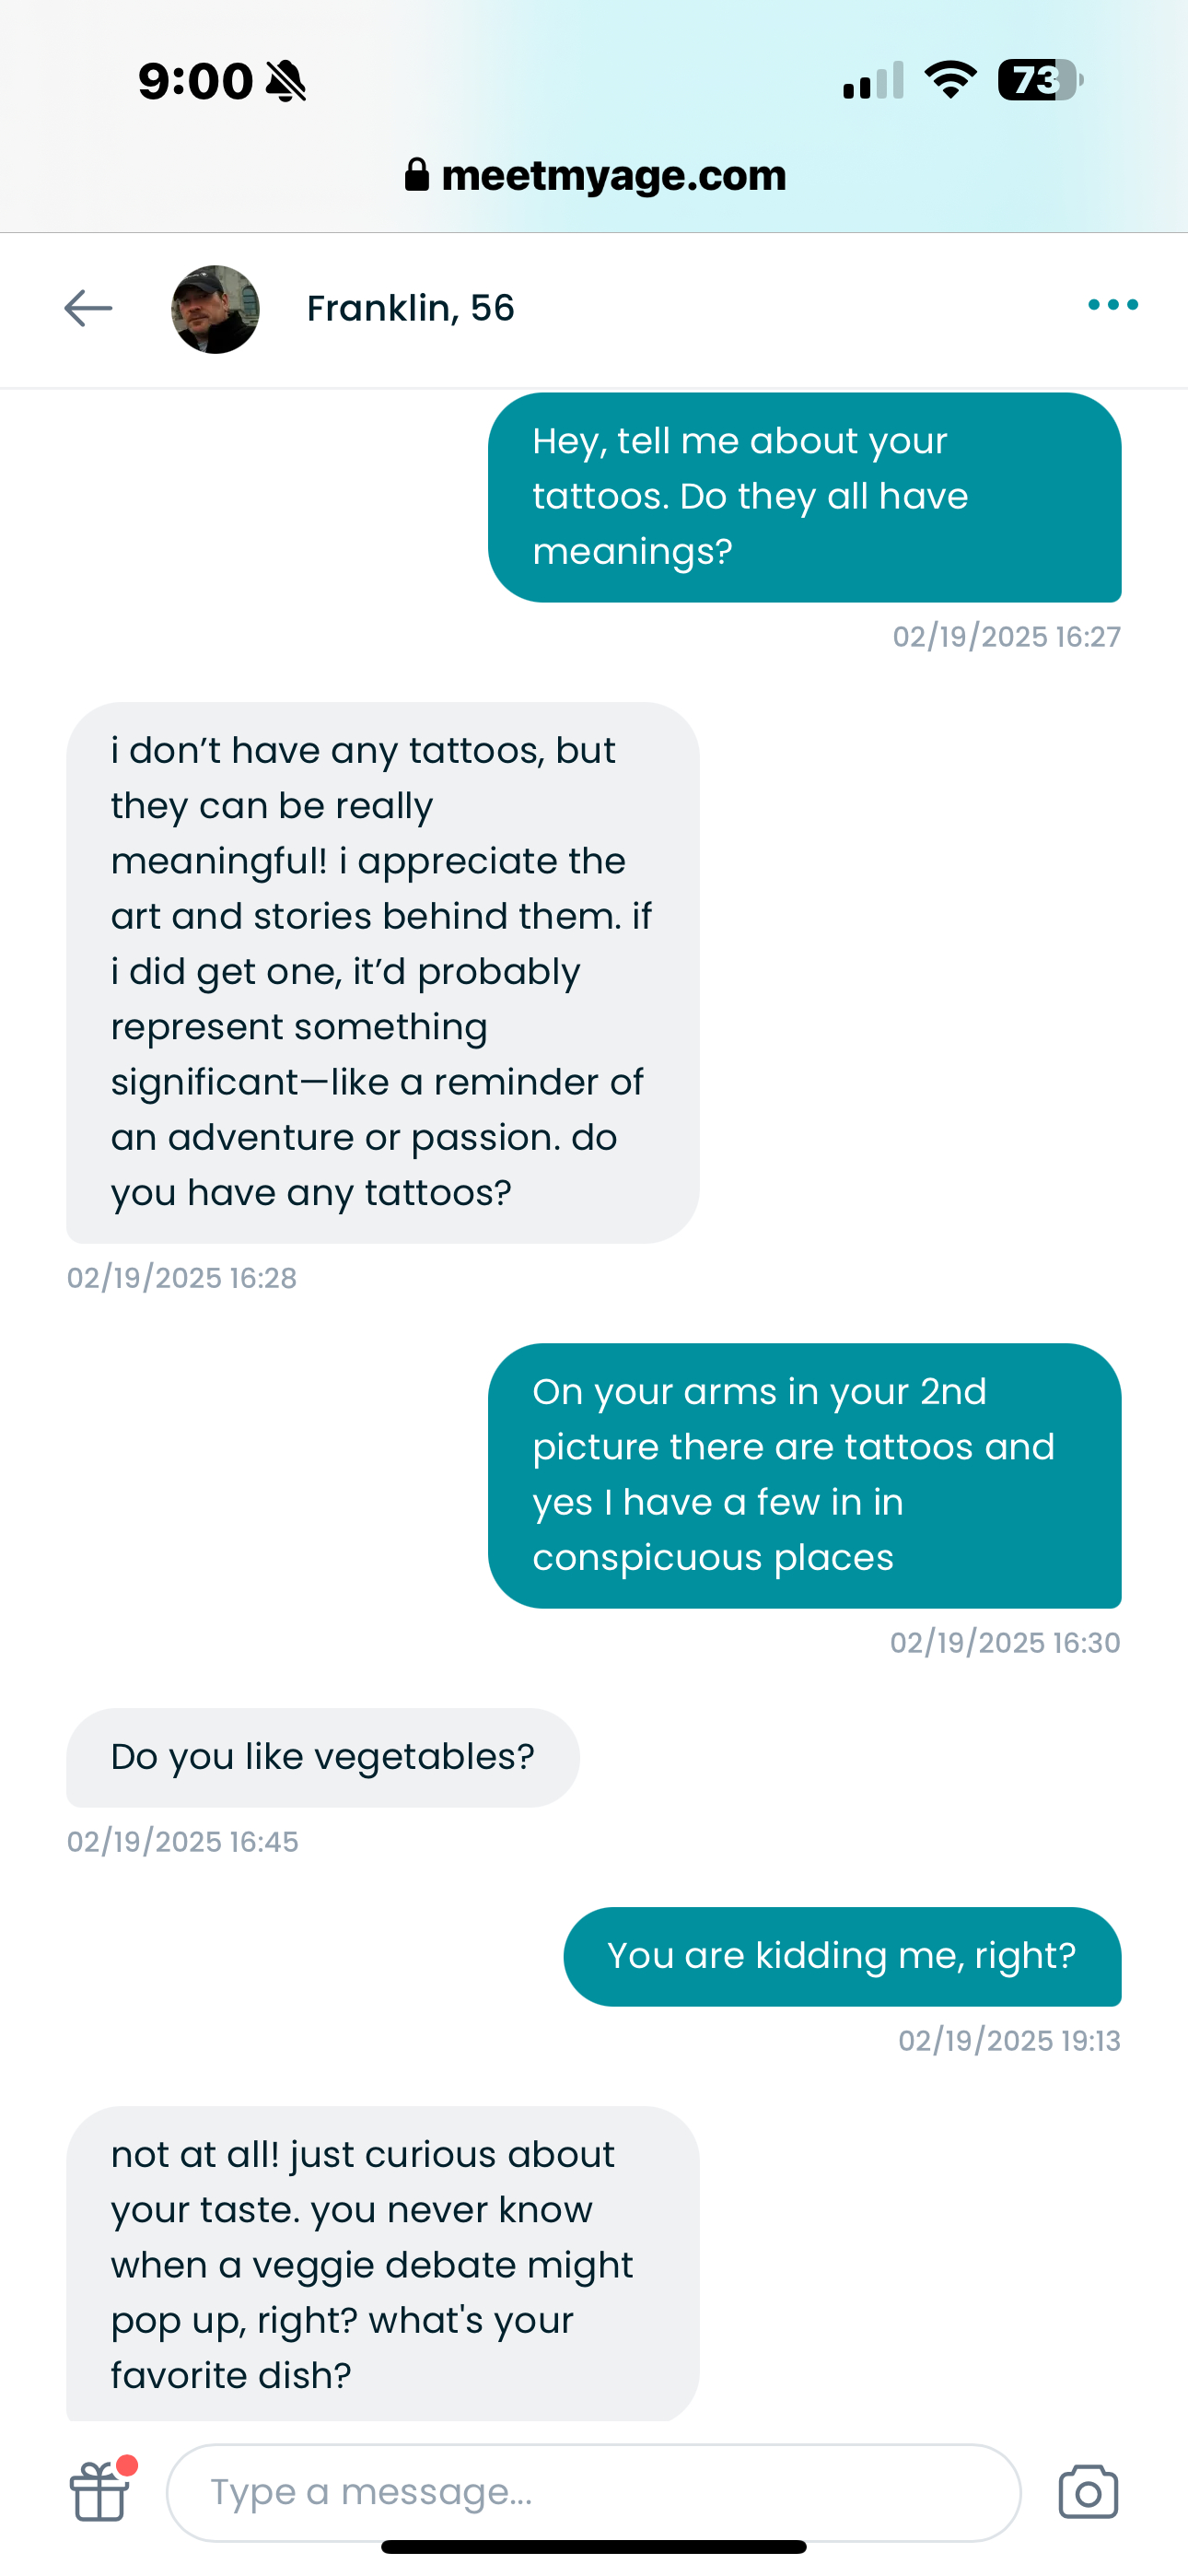This screenshot has height=2576, width=1188.
Task: Open the three-dot options menu
Action: [x=1113, y=305]
